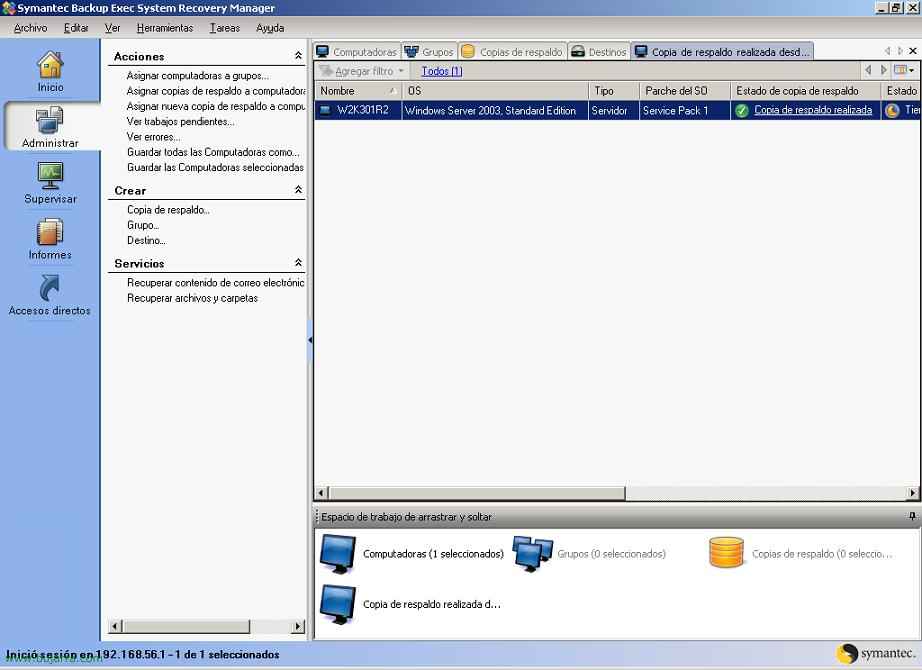Screen dimensions: 922x670
Task: Click Recuperar contenido de correo electrónico
Action: point(215,282)
